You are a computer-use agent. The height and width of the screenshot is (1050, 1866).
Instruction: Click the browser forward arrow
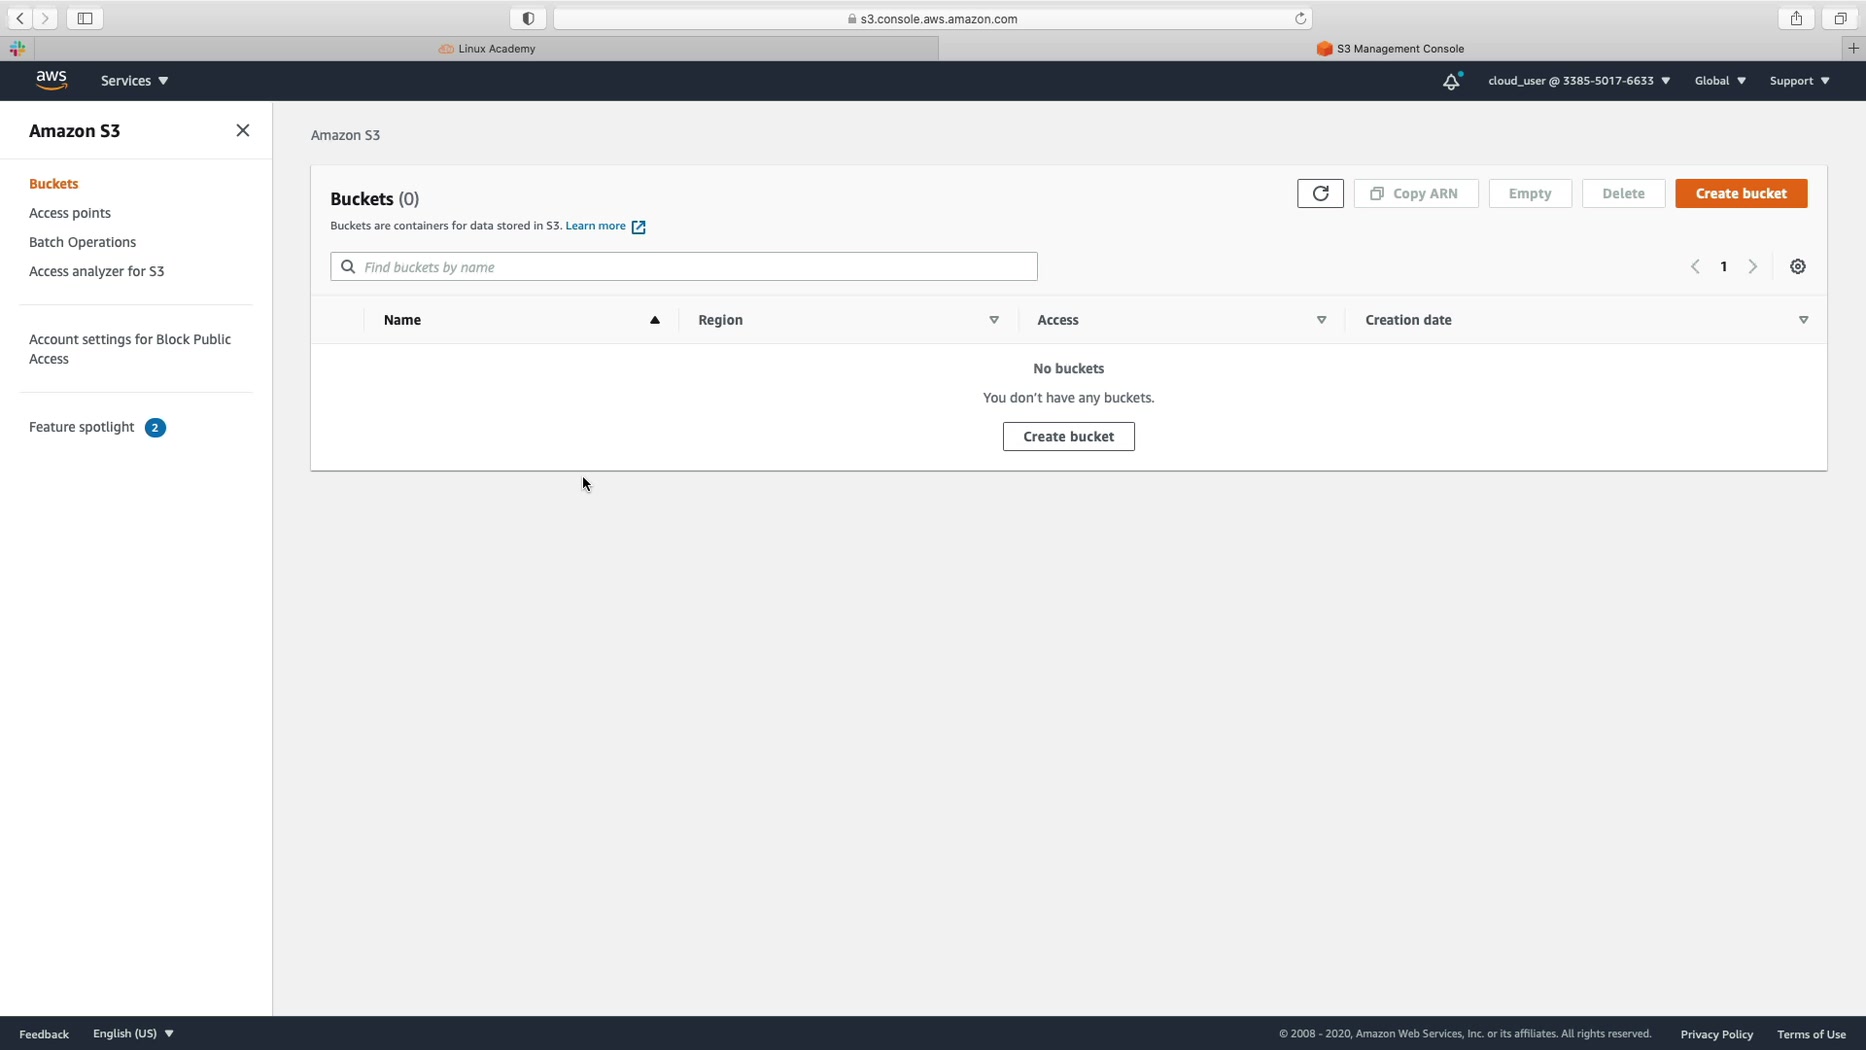pos(45,18)
